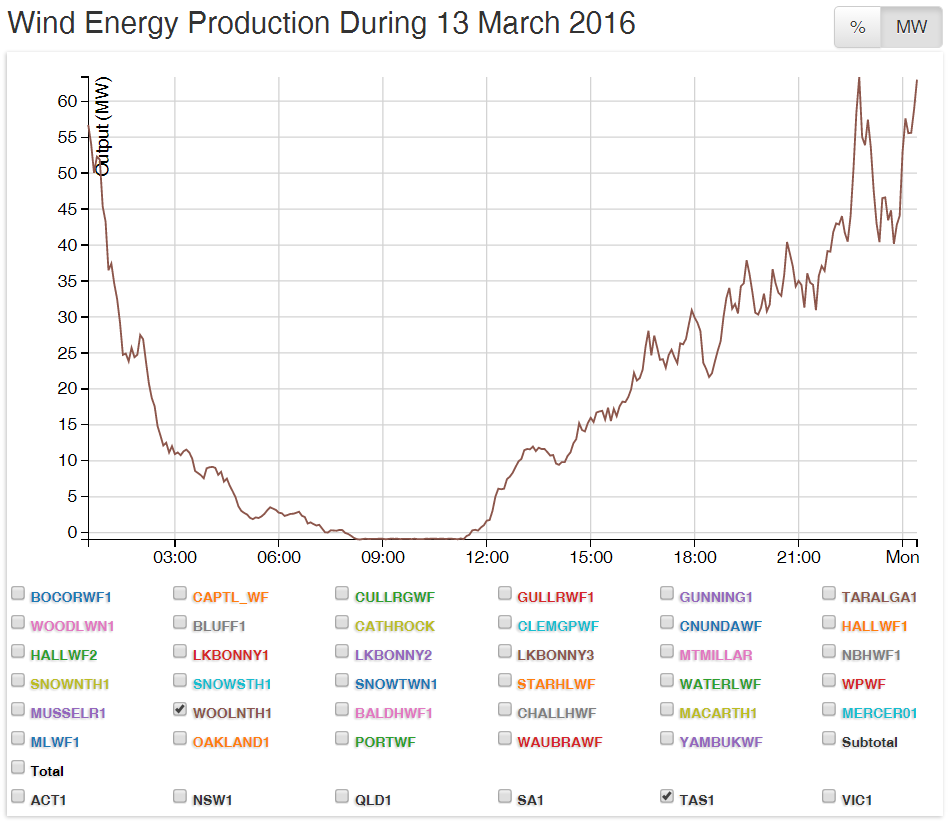
Task: Click the GULLRWF1 label
Action: click(555, 598)
